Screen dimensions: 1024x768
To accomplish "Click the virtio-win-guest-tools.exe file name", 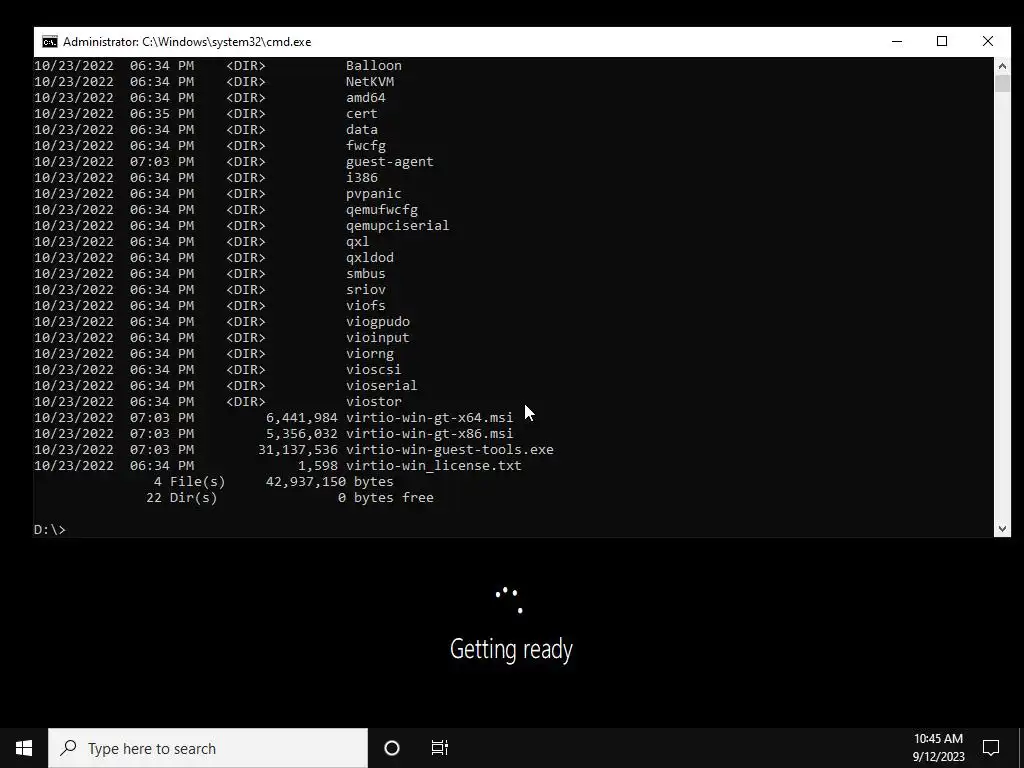I will 450,449.
